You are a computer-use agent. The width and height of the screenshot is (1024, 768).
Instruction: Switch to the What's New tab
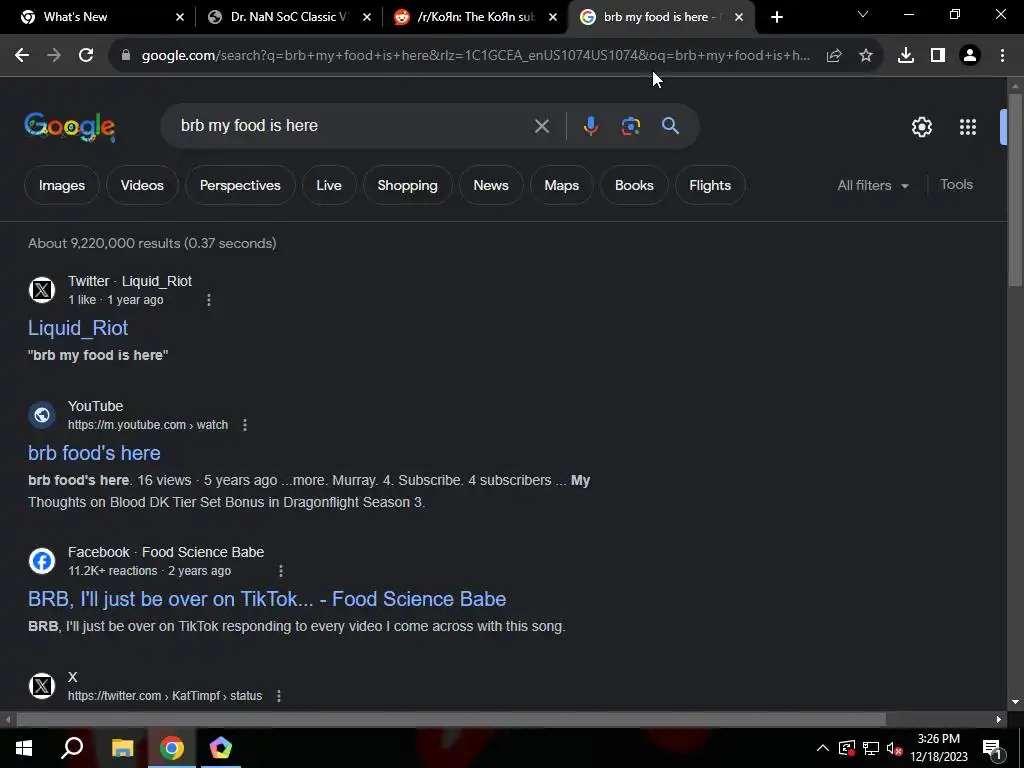[x=75, y=17]
